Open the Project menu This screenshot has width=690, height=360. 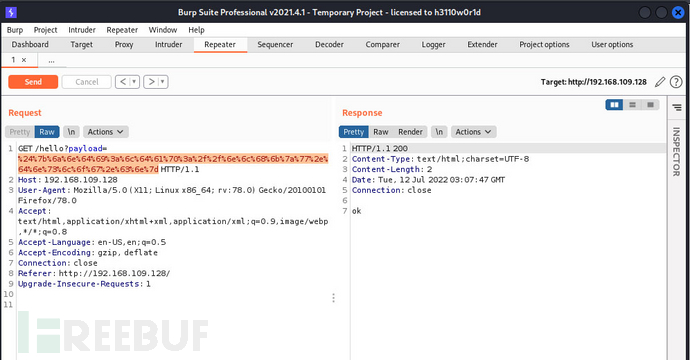point(45,30)
